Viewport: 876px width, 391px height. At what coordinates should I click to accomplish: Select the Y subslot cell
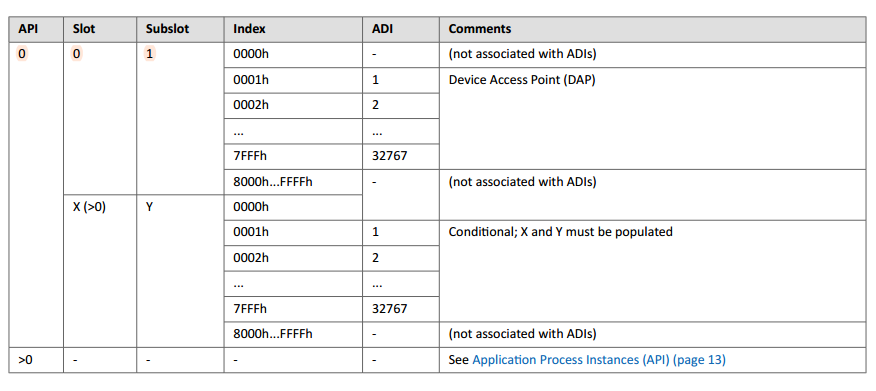(149, 207)
